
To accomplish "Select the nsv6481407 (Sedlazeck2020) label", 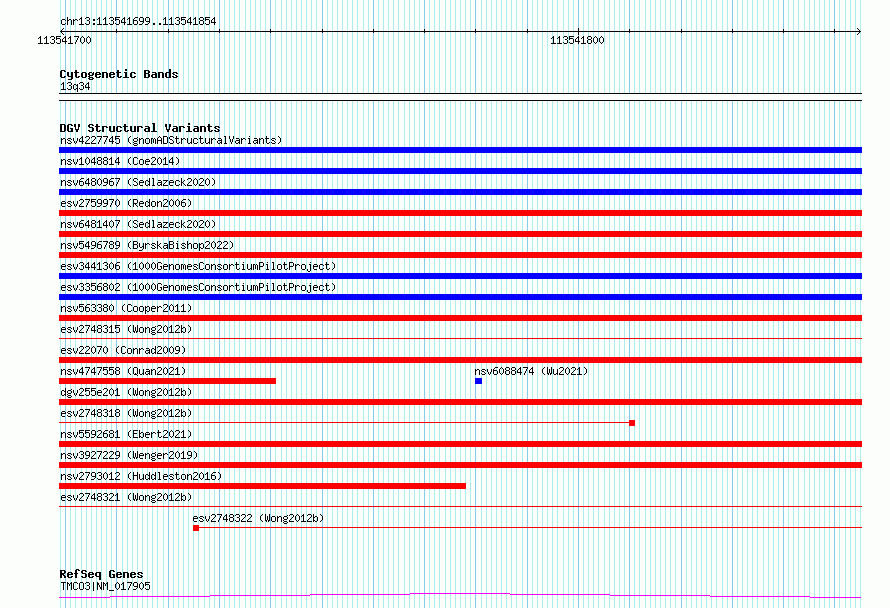I will (138, 224).
